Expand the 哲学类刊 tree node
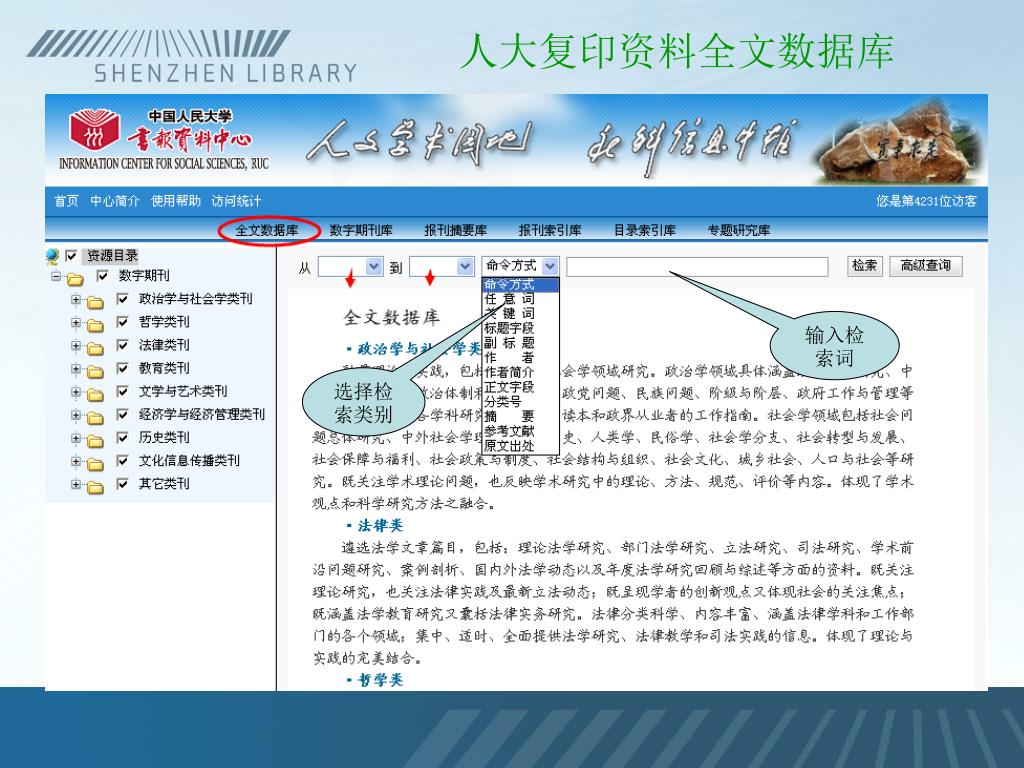The height and width of the screenshot is (768, 1024). pos(76,323)
